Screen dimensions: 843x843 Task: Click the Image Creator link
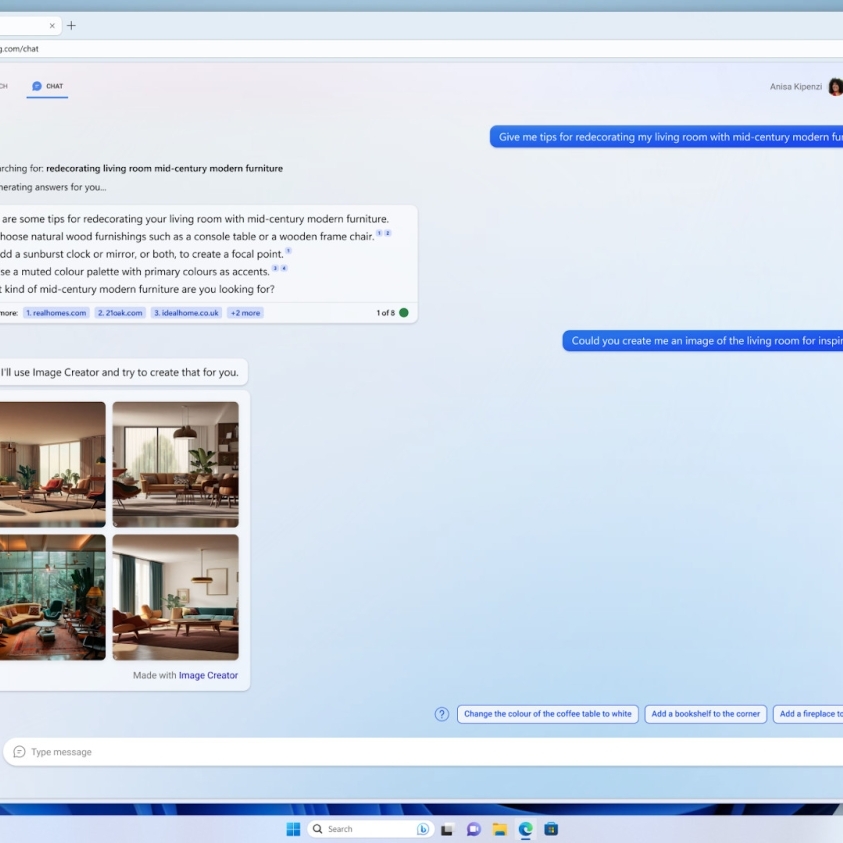208,675
